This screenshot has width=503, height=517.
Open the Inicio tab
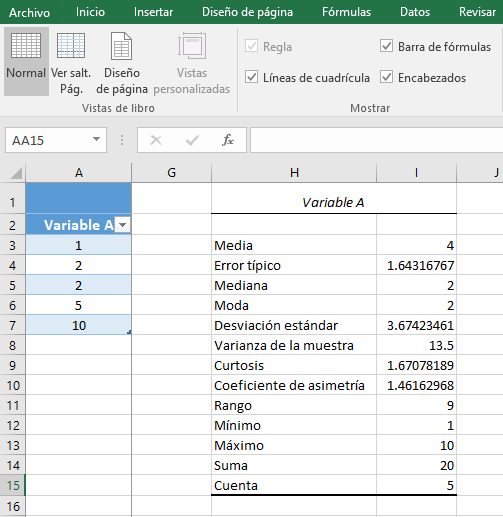[90, 12]
